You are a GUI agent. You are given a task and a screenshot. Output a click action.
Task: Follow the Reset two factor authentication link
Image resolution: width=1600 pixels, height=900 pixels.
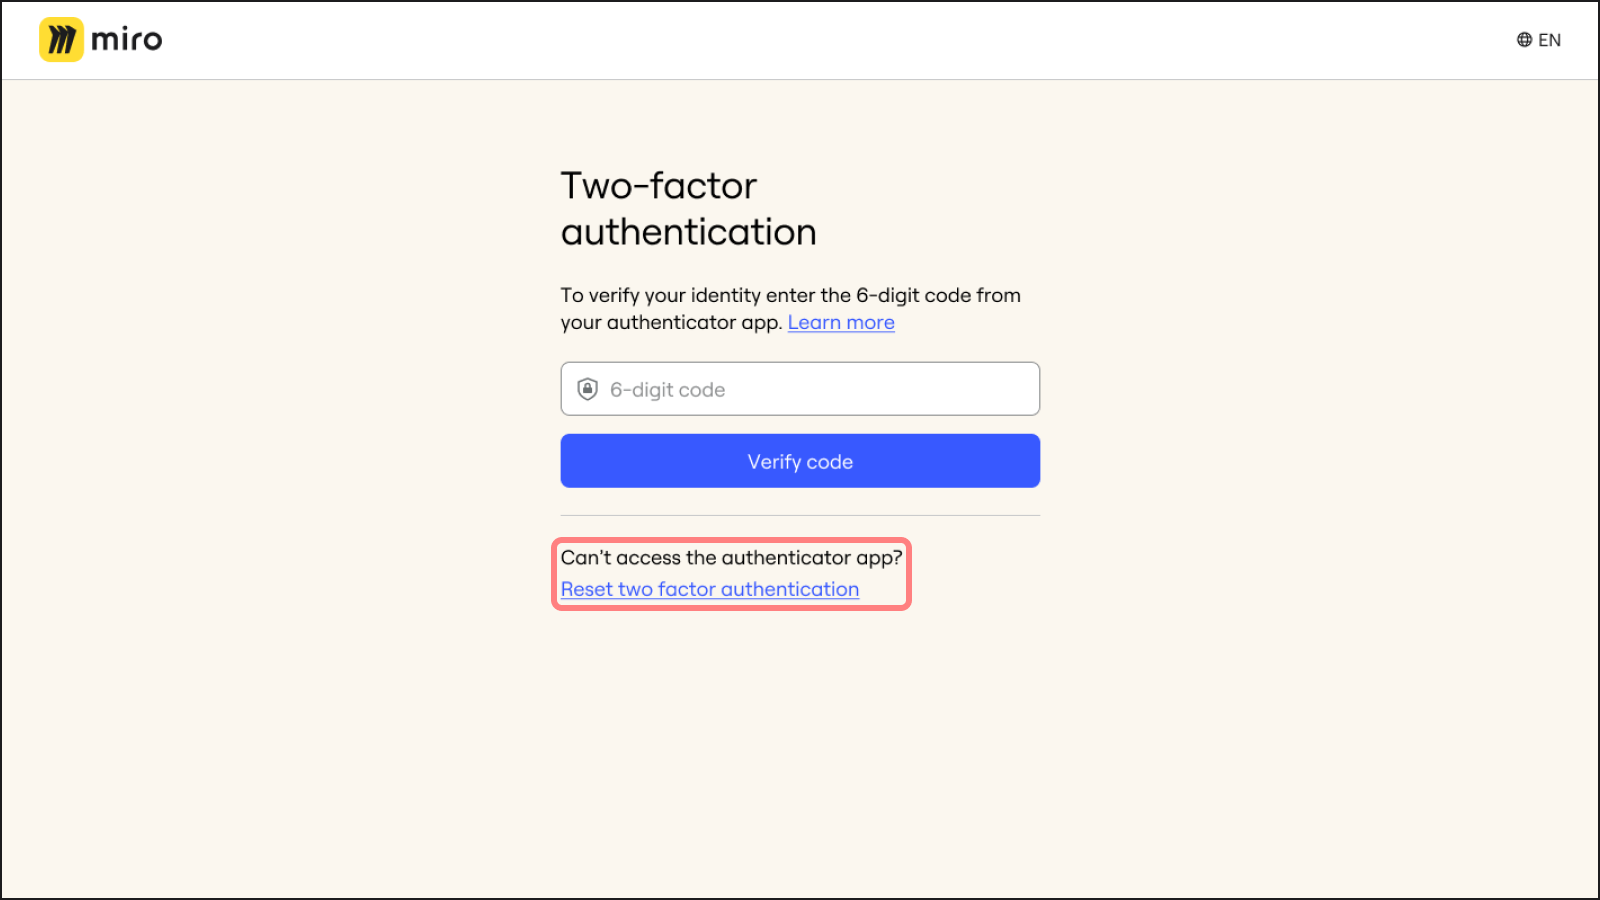(x=709, y=589)
